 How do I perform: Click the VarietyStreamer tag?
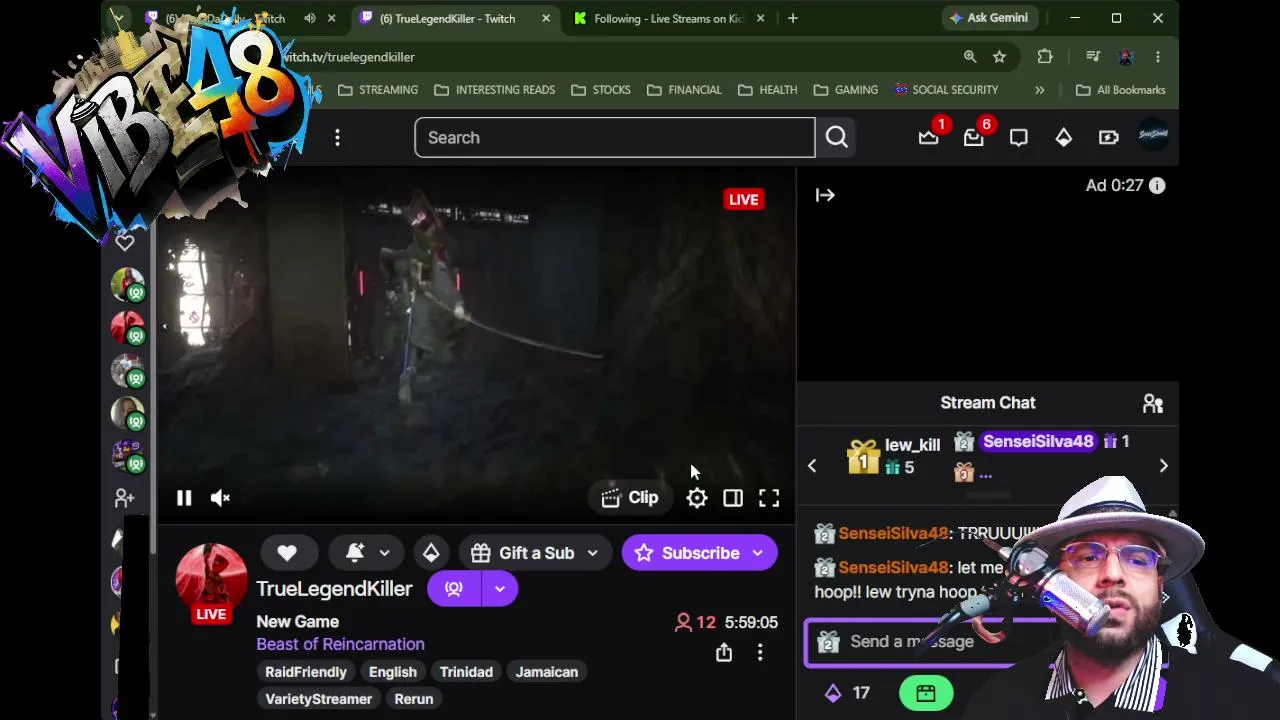click(318, 699)
